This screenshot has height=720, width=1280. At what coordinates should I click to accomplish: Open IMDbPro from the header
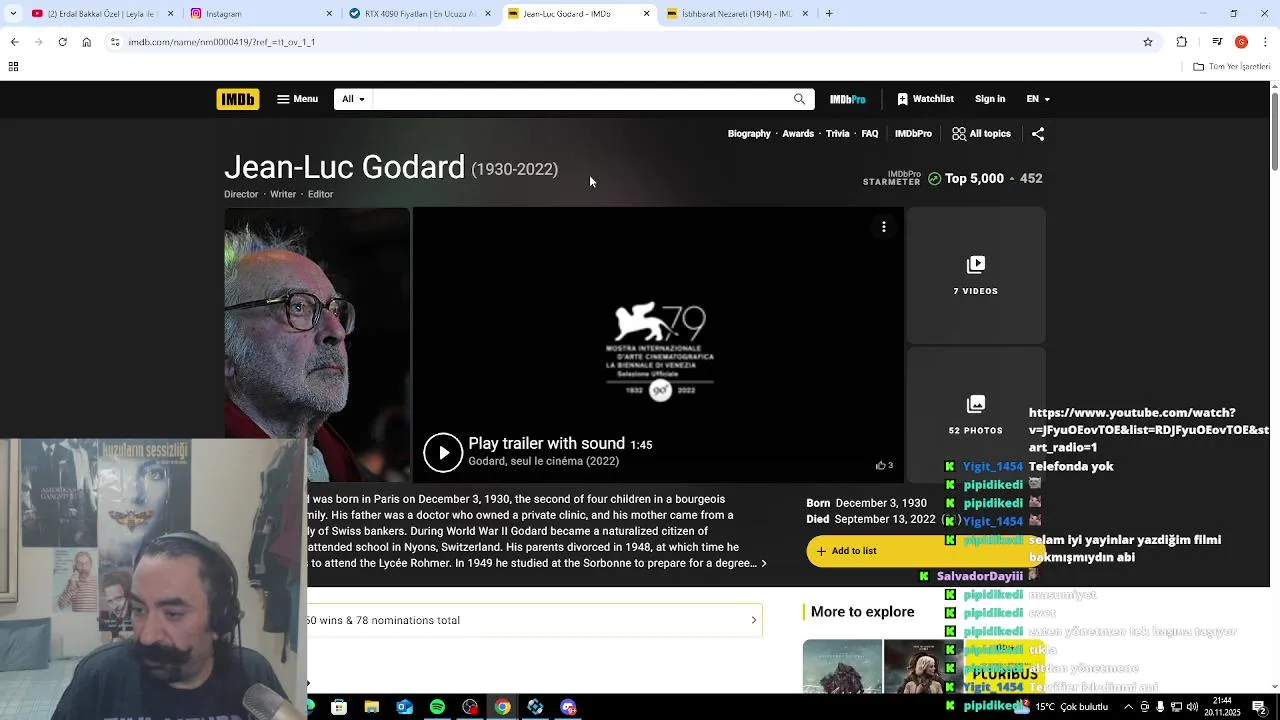click(x=847, y=99)
